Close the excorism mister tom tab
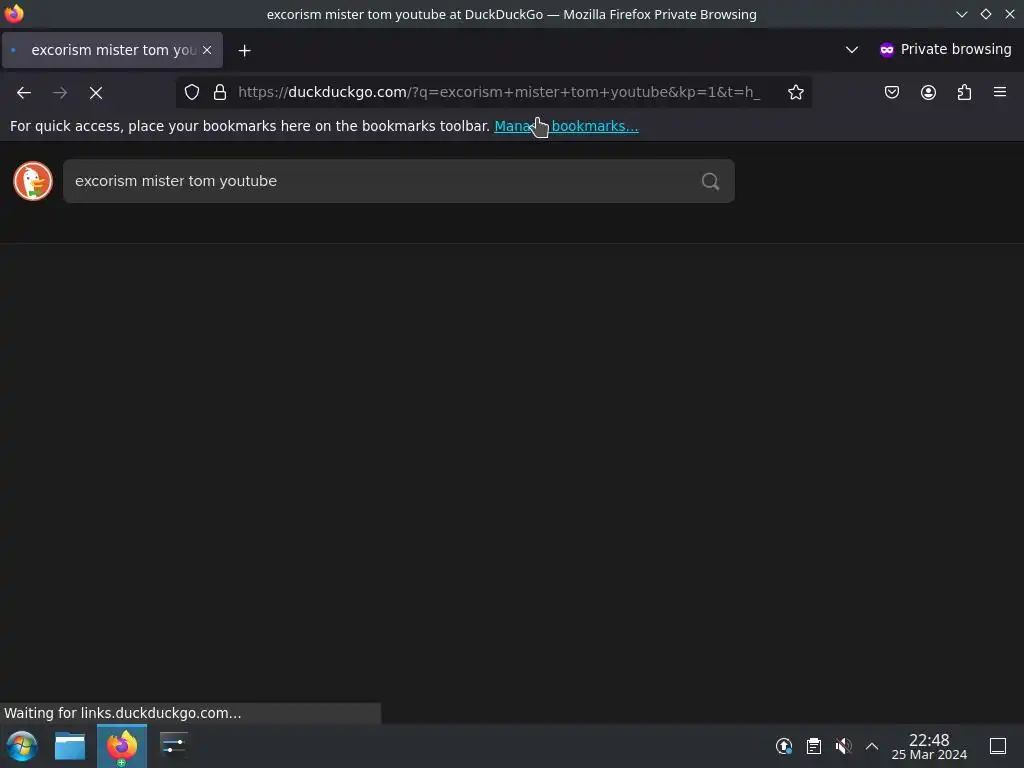This screenshot has width=1024, height=768. (207, 50)
